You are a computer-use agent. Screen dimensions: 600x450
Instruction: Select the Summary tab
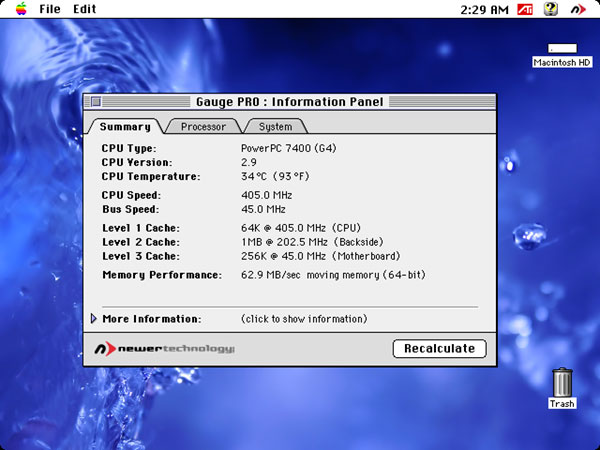[125, 126]
